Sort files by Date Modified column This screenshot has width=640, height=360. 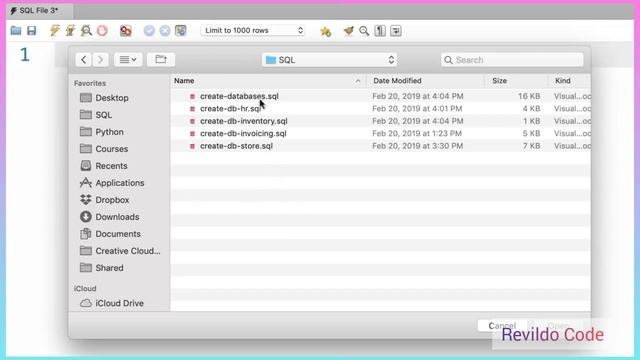426,81
